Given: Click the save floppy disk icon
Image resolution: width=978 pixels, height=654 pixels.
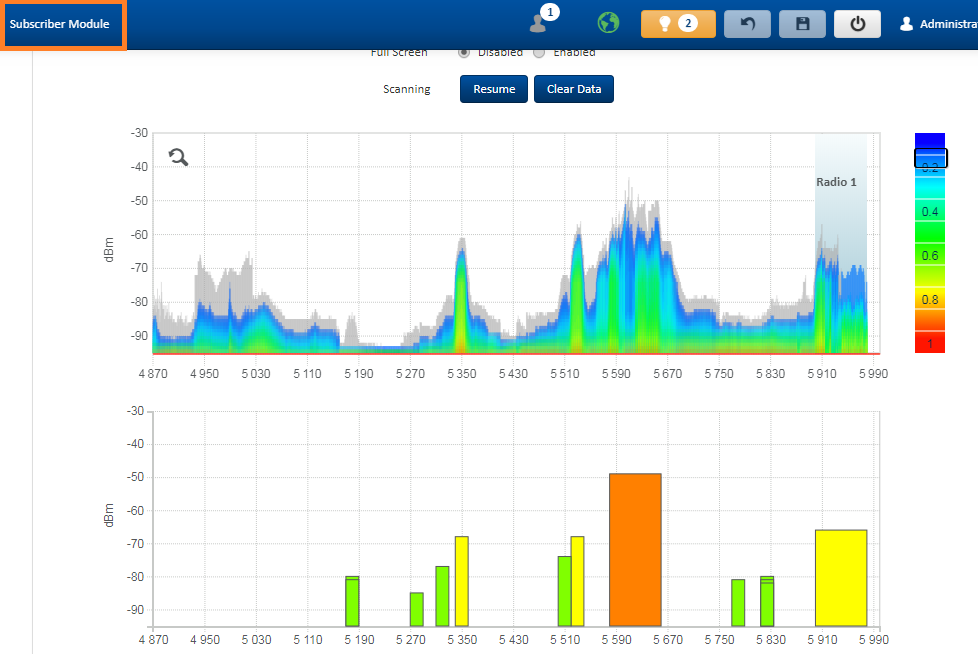Looking at the screenshot, I should (x=802, y=24).
